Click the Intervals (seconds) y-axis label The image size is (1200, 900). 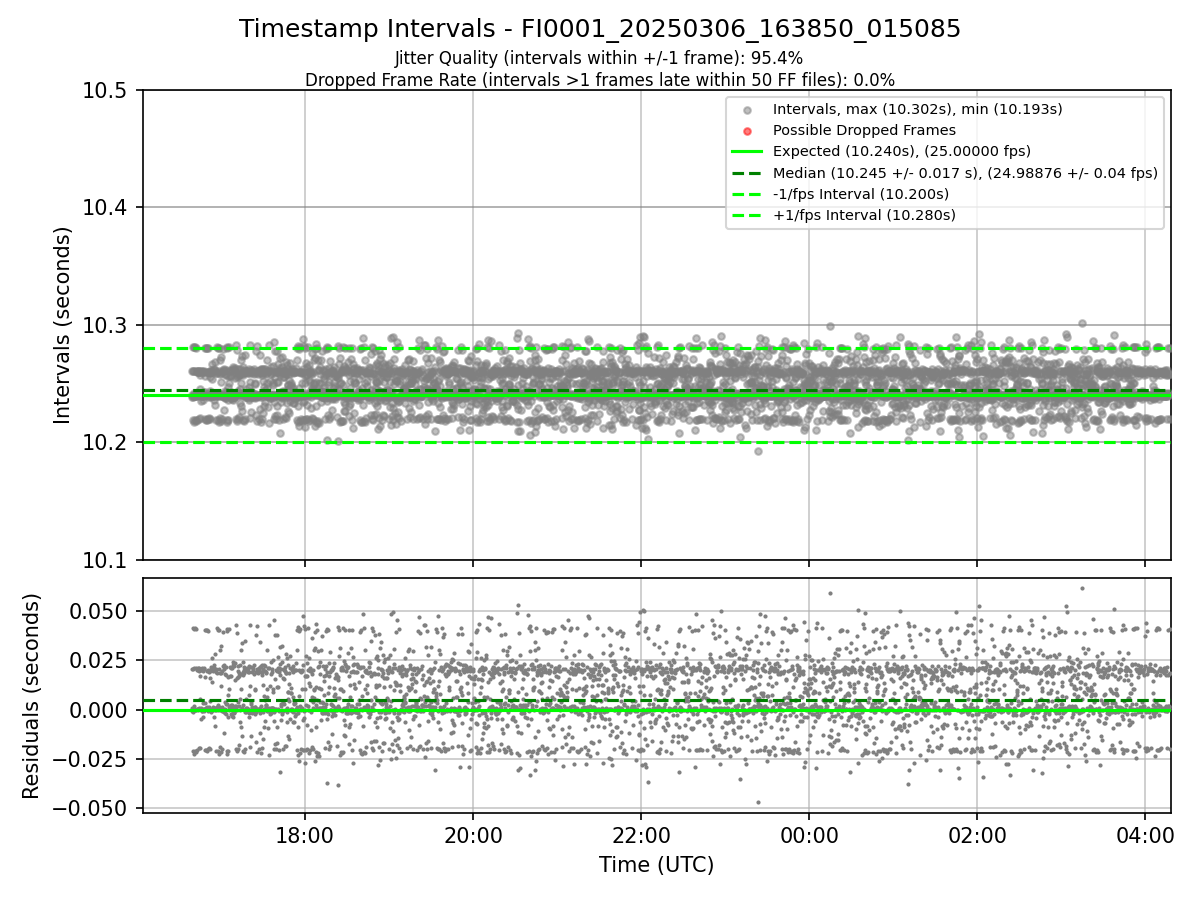point(63,325)
